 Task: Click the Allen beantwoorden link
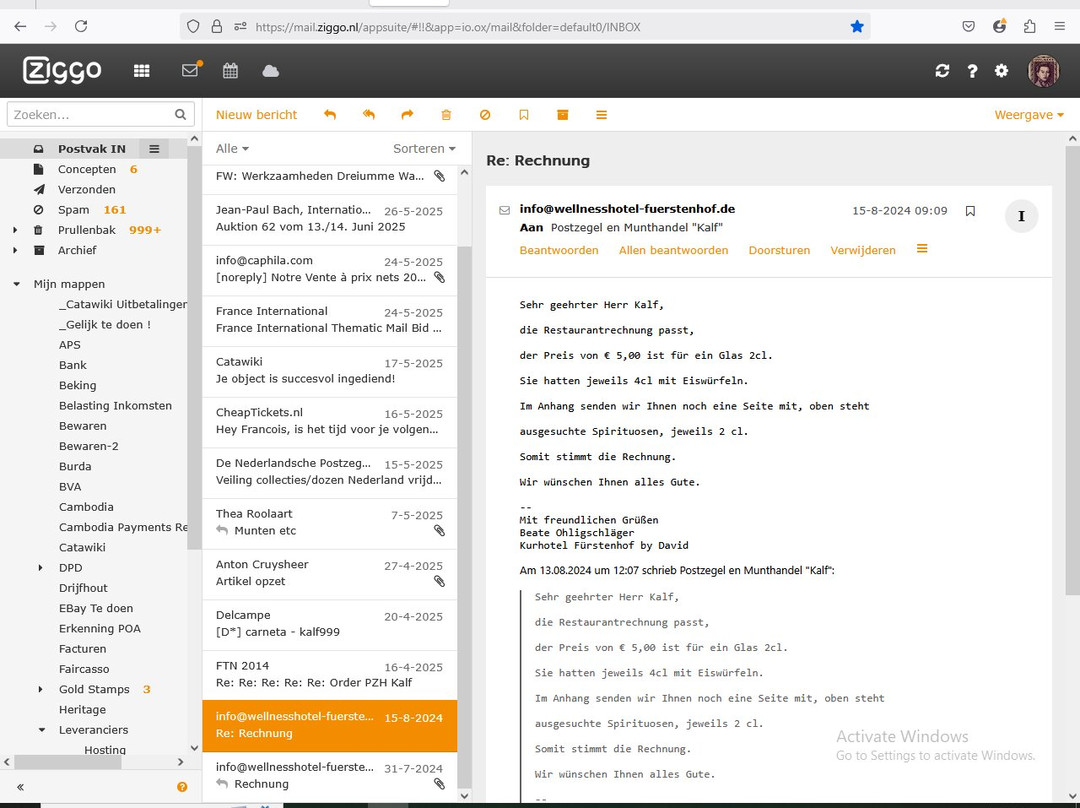pos(673,251)
